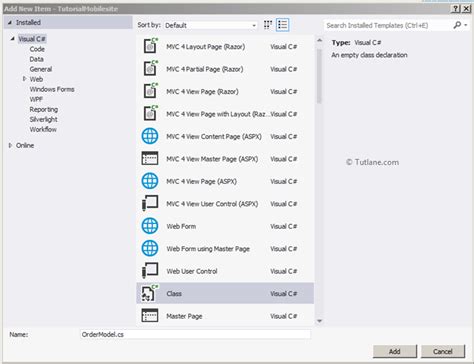The image size is (474, 364).
Task: Click the MVC 4 Layout Page (Razor) icon
Action: 150,46
